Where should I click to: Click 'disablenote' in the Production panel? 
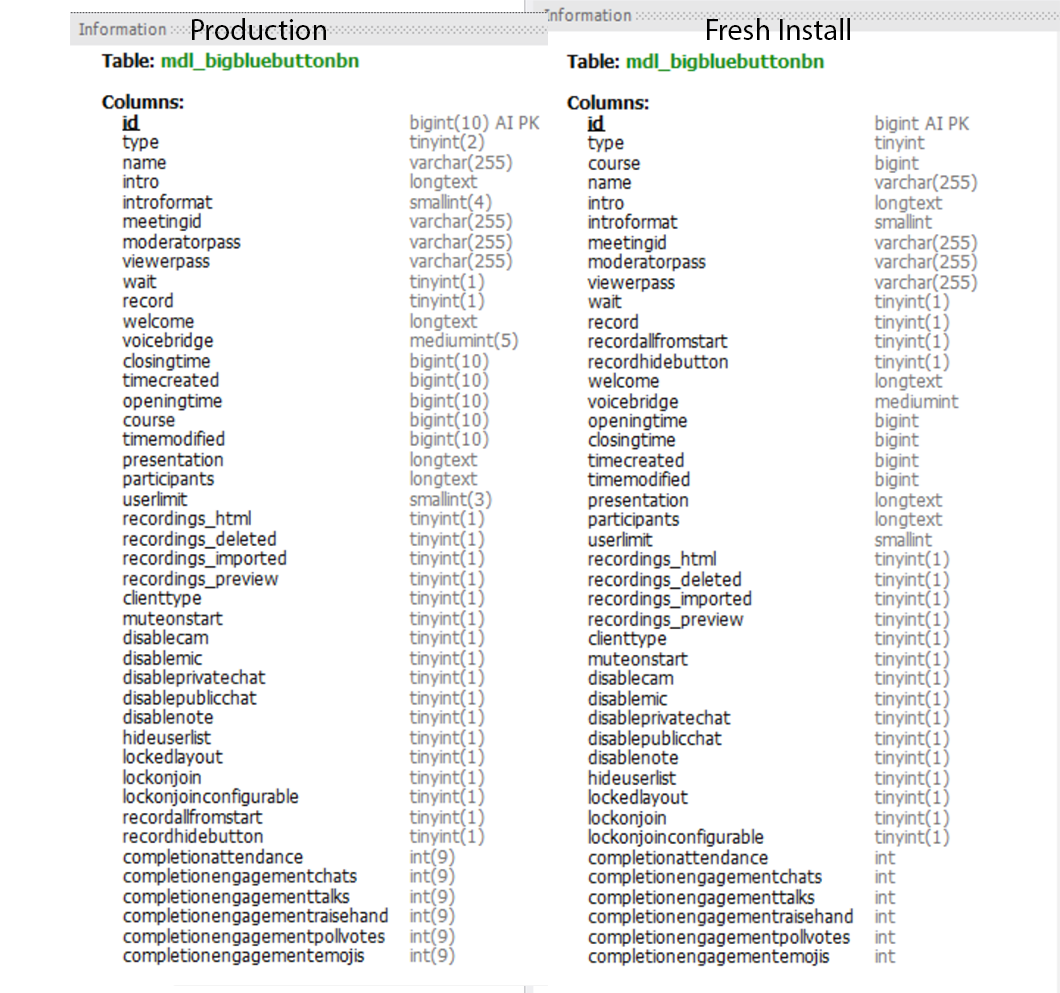[168, 718]
